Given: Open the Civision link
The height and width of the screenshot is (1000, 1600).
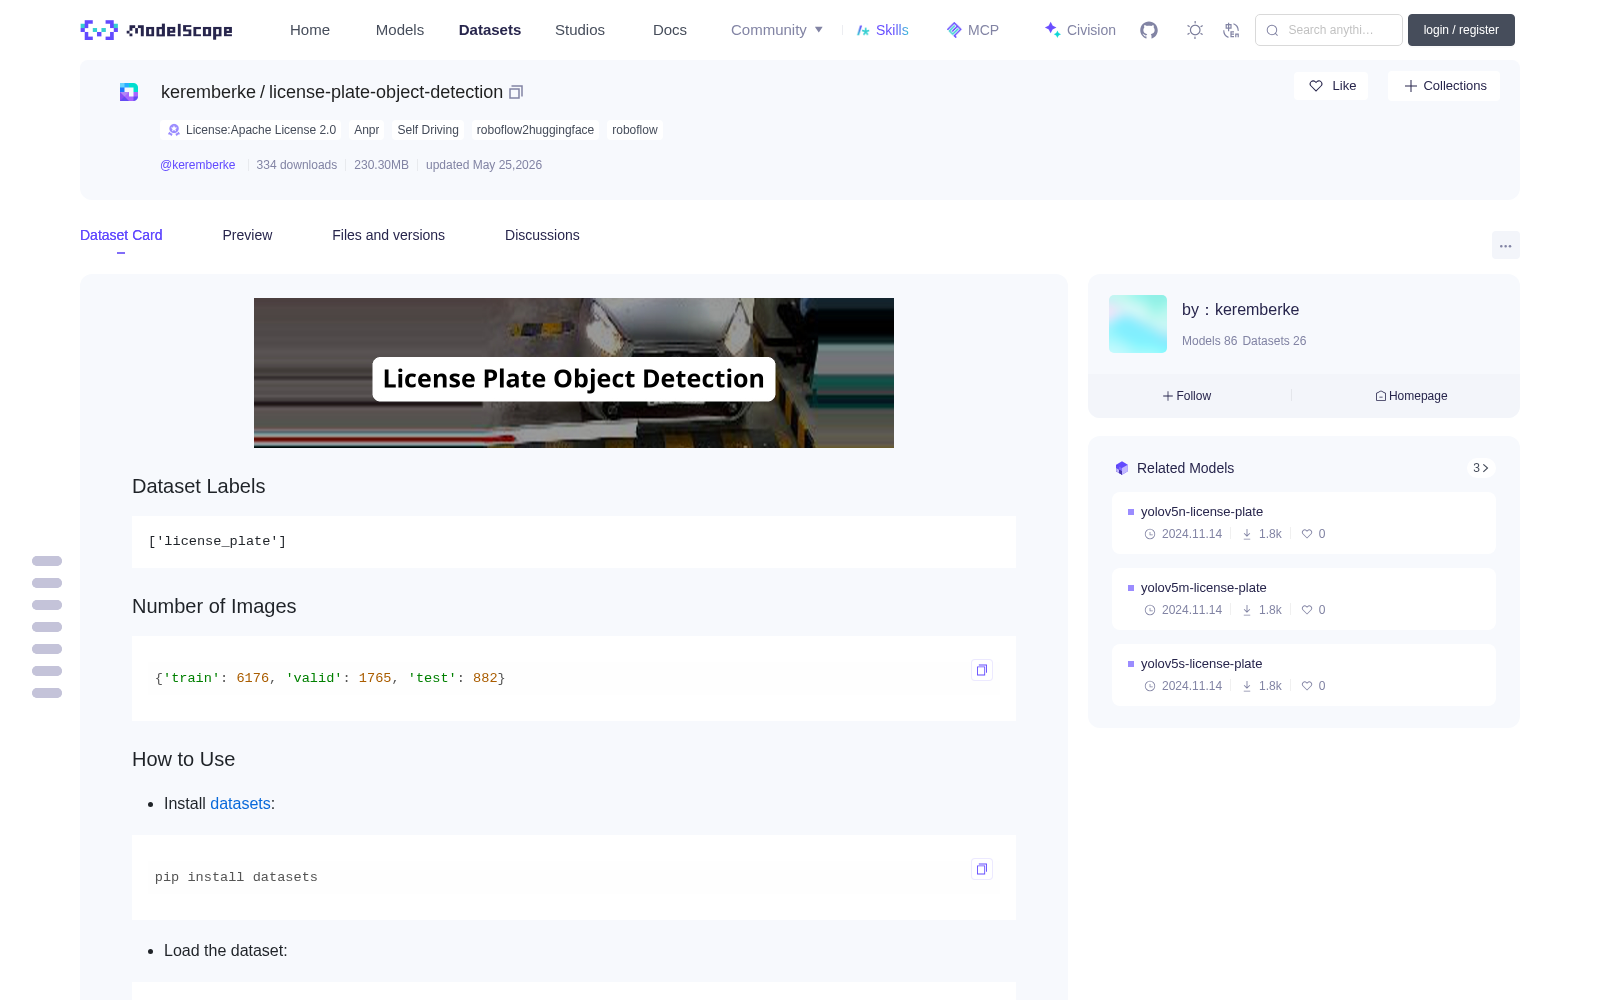Looking at the screenshot, I should [x=1080, y=30].
